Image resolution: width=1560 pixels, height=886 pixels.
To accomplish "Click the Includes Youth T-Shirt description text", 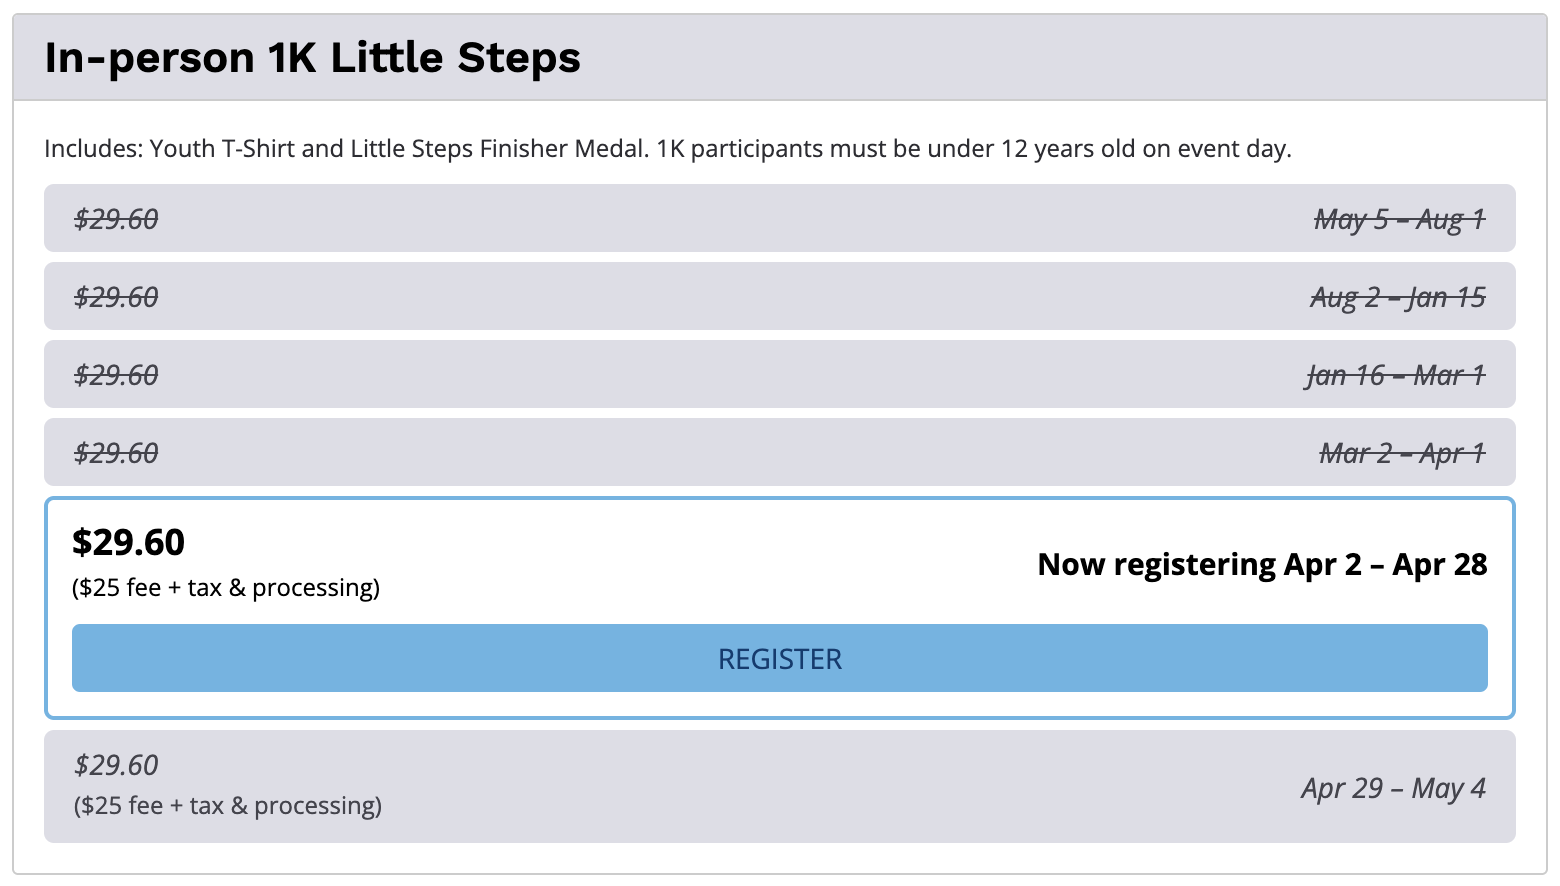I will click(x=668, y=149).
